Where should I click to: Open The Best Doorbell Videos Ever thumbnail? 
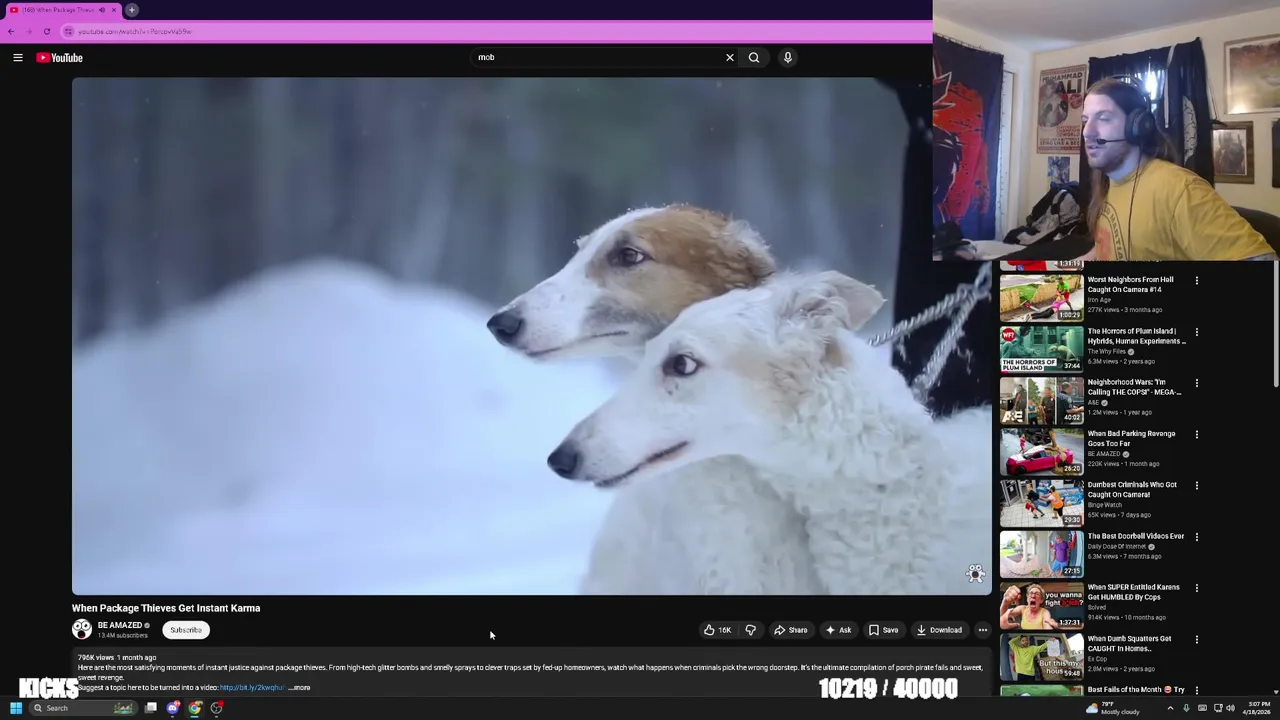coord(1041,553)
